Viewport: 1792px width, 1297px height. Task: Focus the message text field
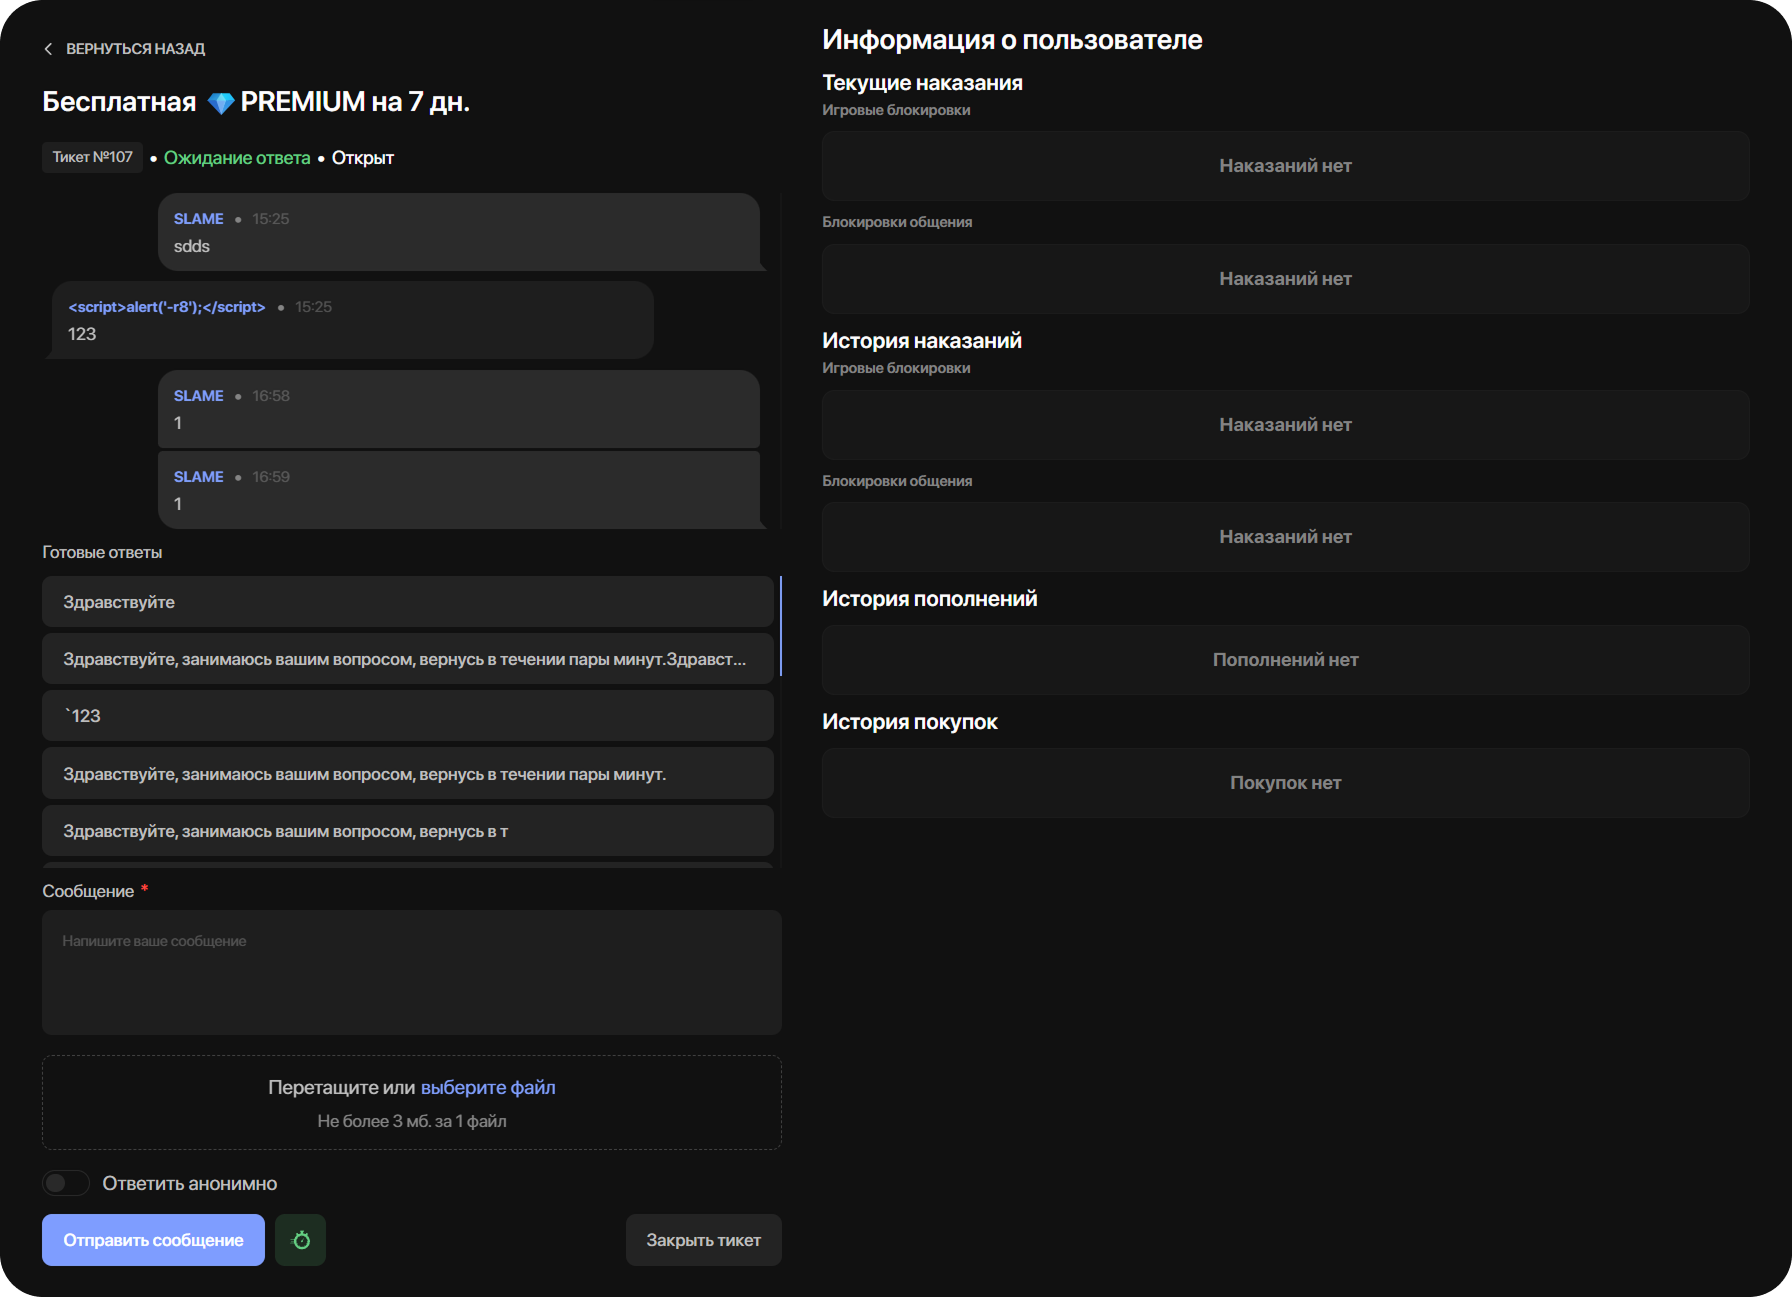coord(412,972)
